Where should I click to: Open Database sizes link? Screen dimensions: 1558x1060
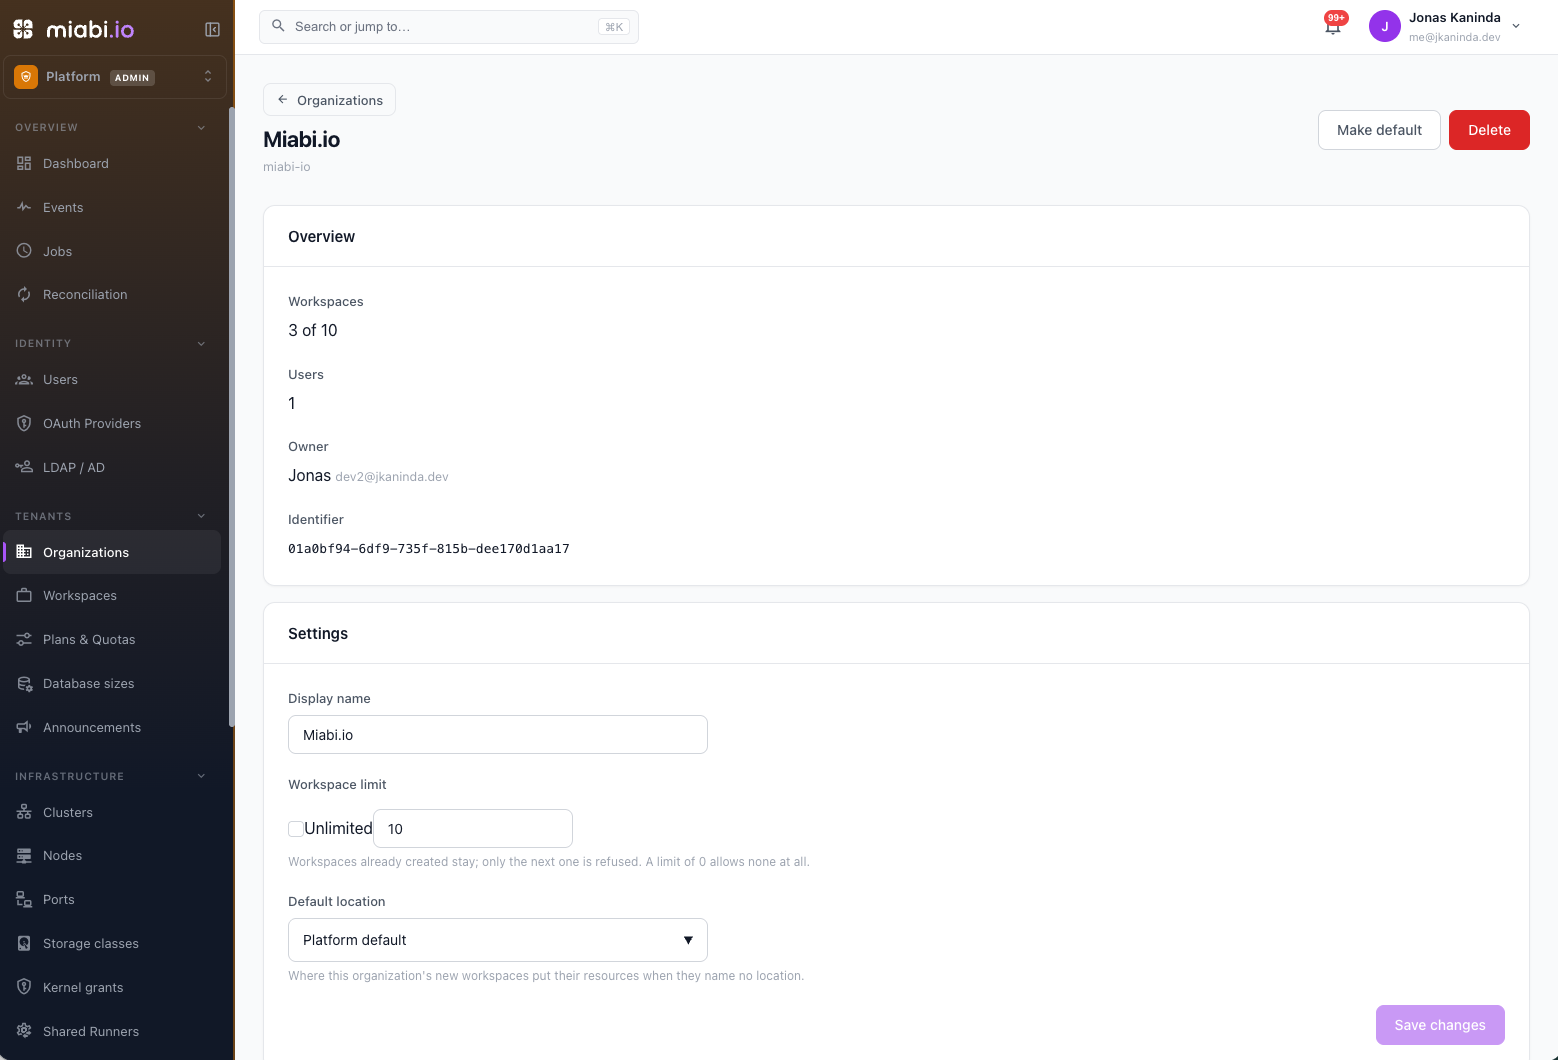tap(112, 683)
